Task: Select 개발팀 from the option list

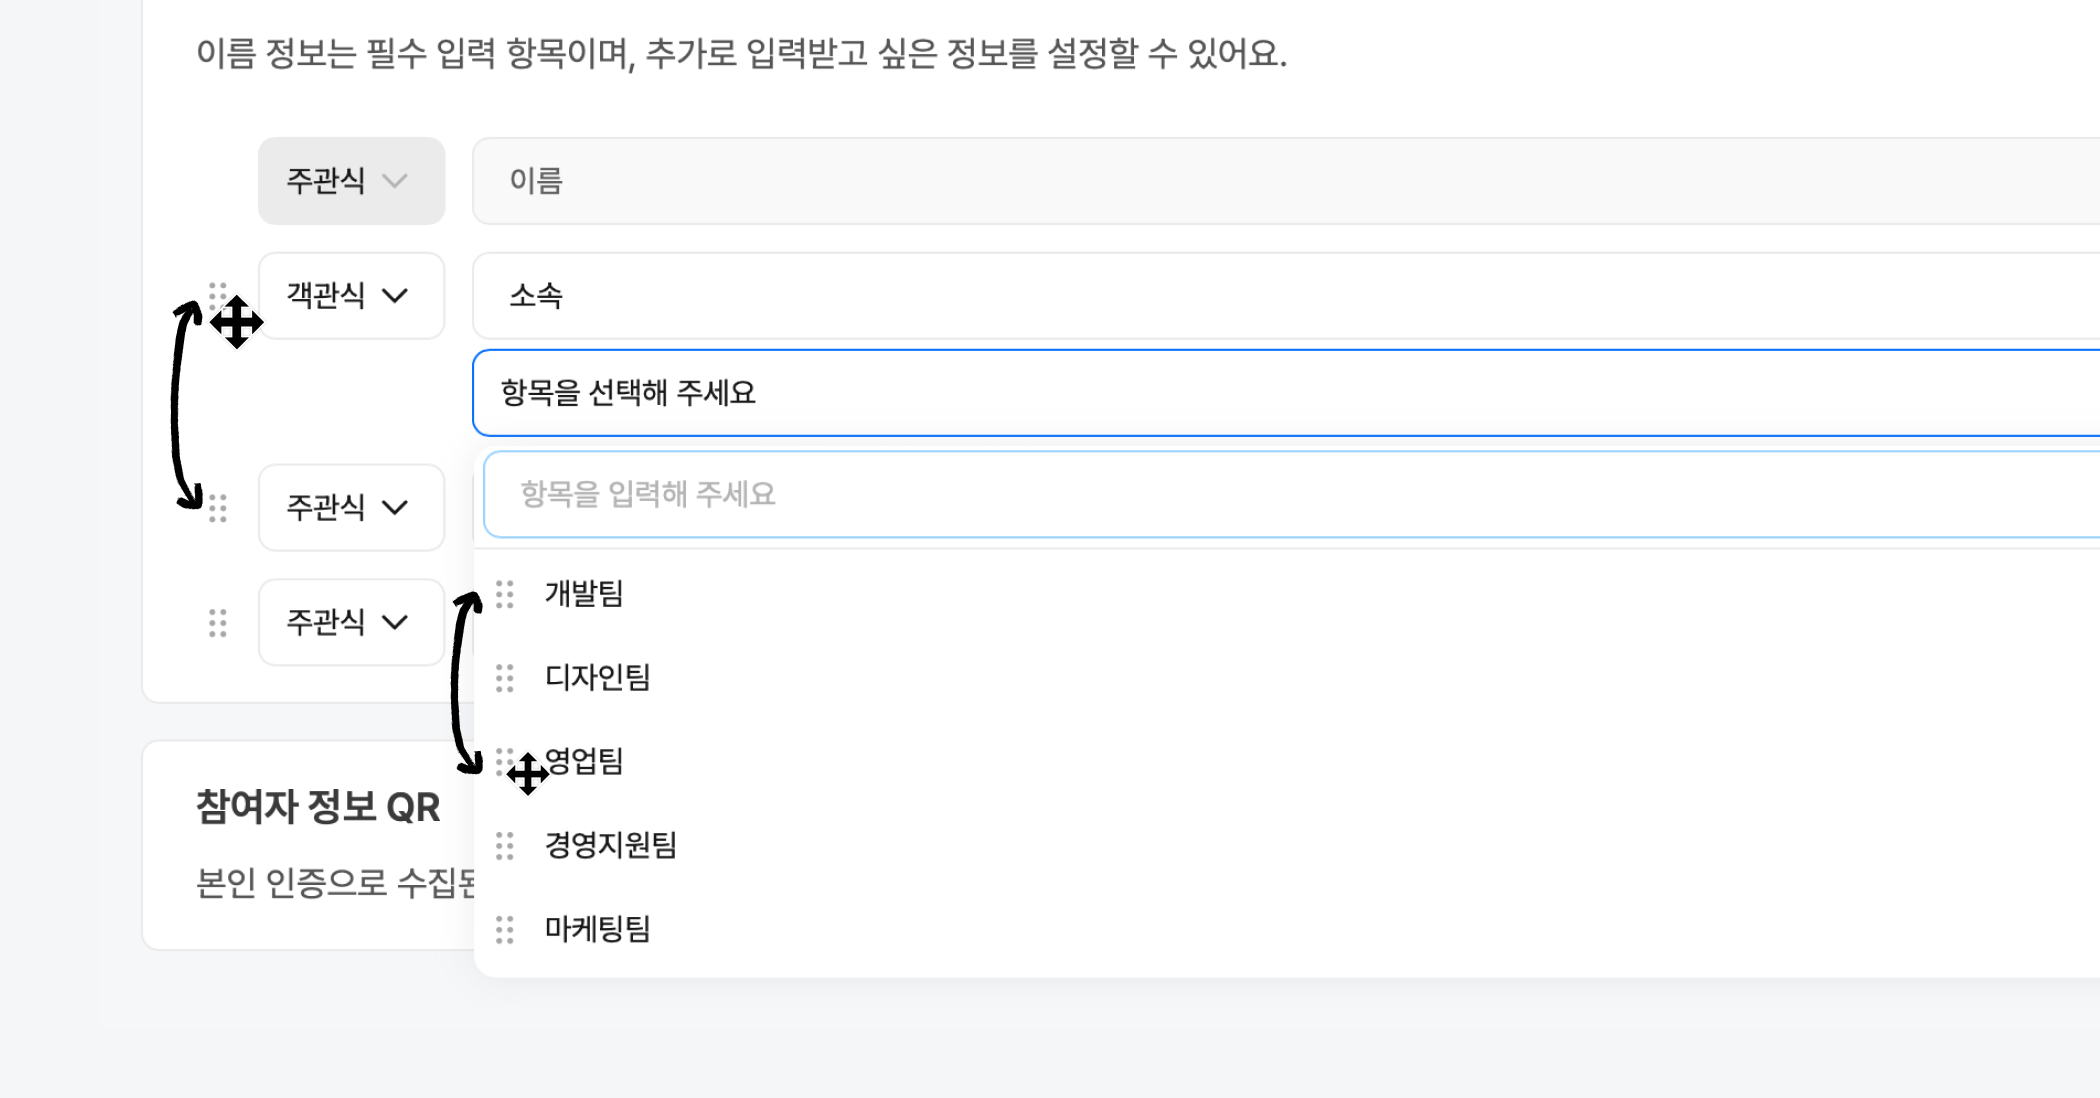Action: [584, 594]
